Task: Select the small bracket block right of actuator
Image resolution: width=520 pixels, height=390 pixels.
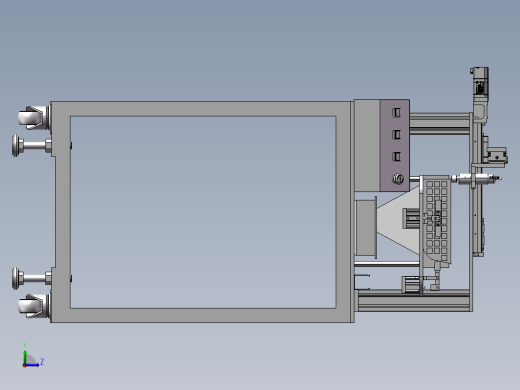Action: pyautogui.click(x=497, y=156)
